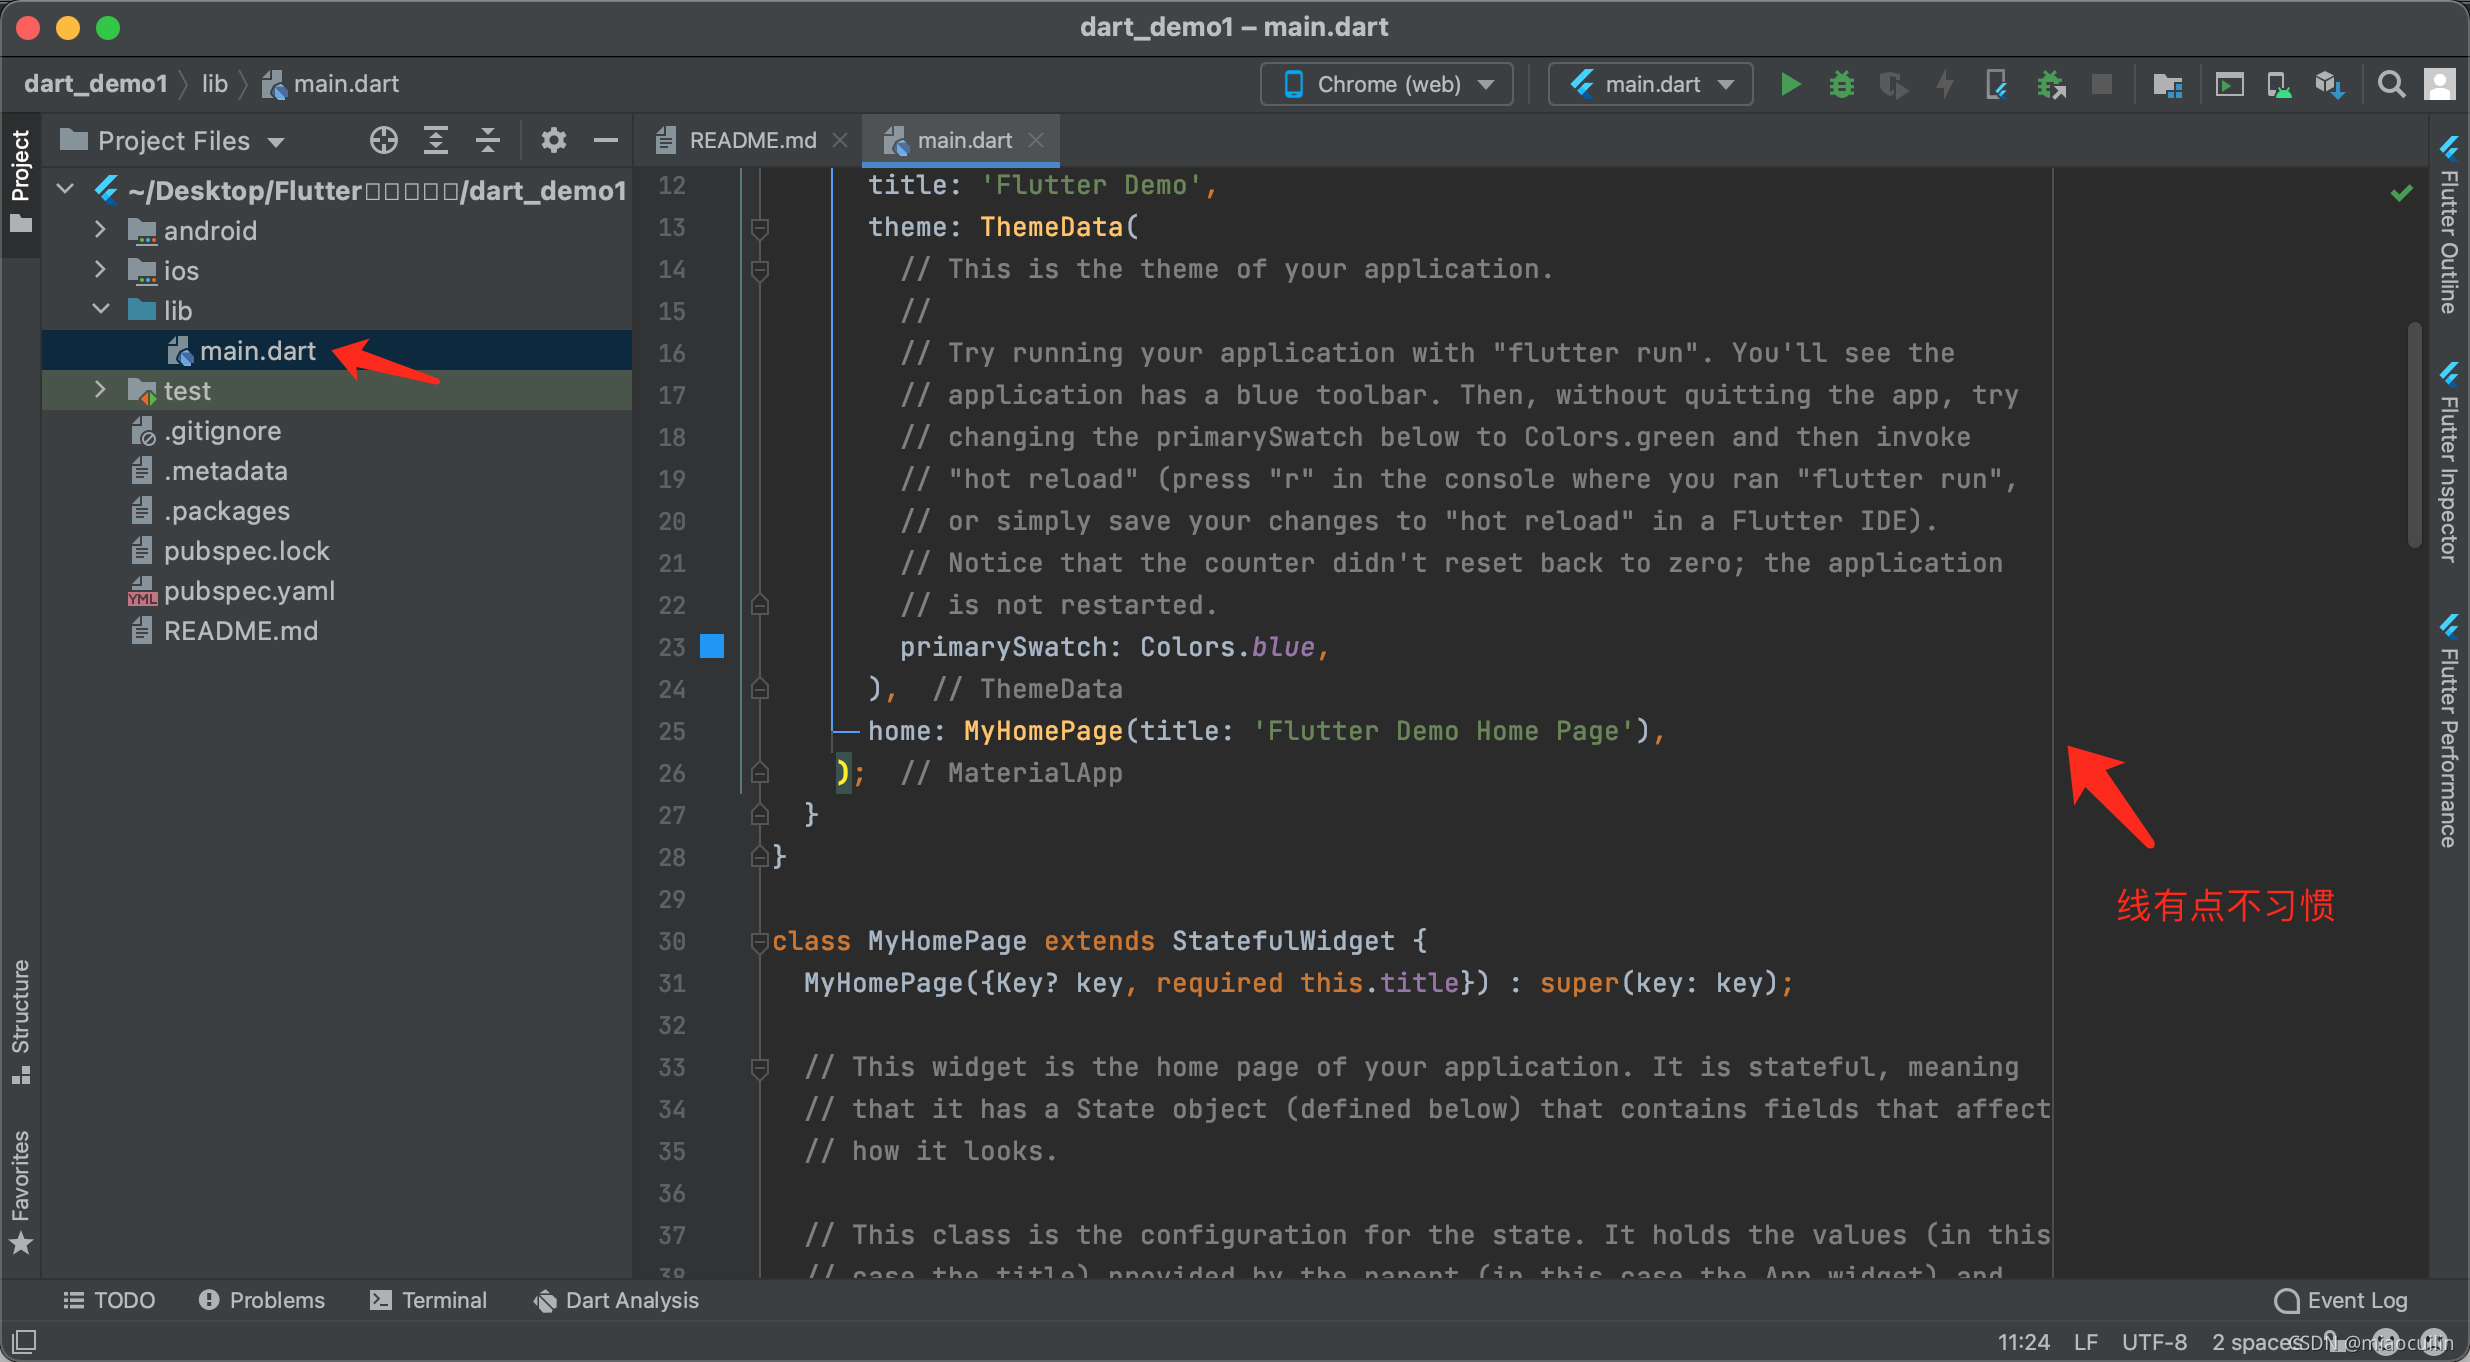Switch to the README.md editor tab
Image resolution: width=2470 pixels, height=1362 pixels.
[x=752, y=141]
